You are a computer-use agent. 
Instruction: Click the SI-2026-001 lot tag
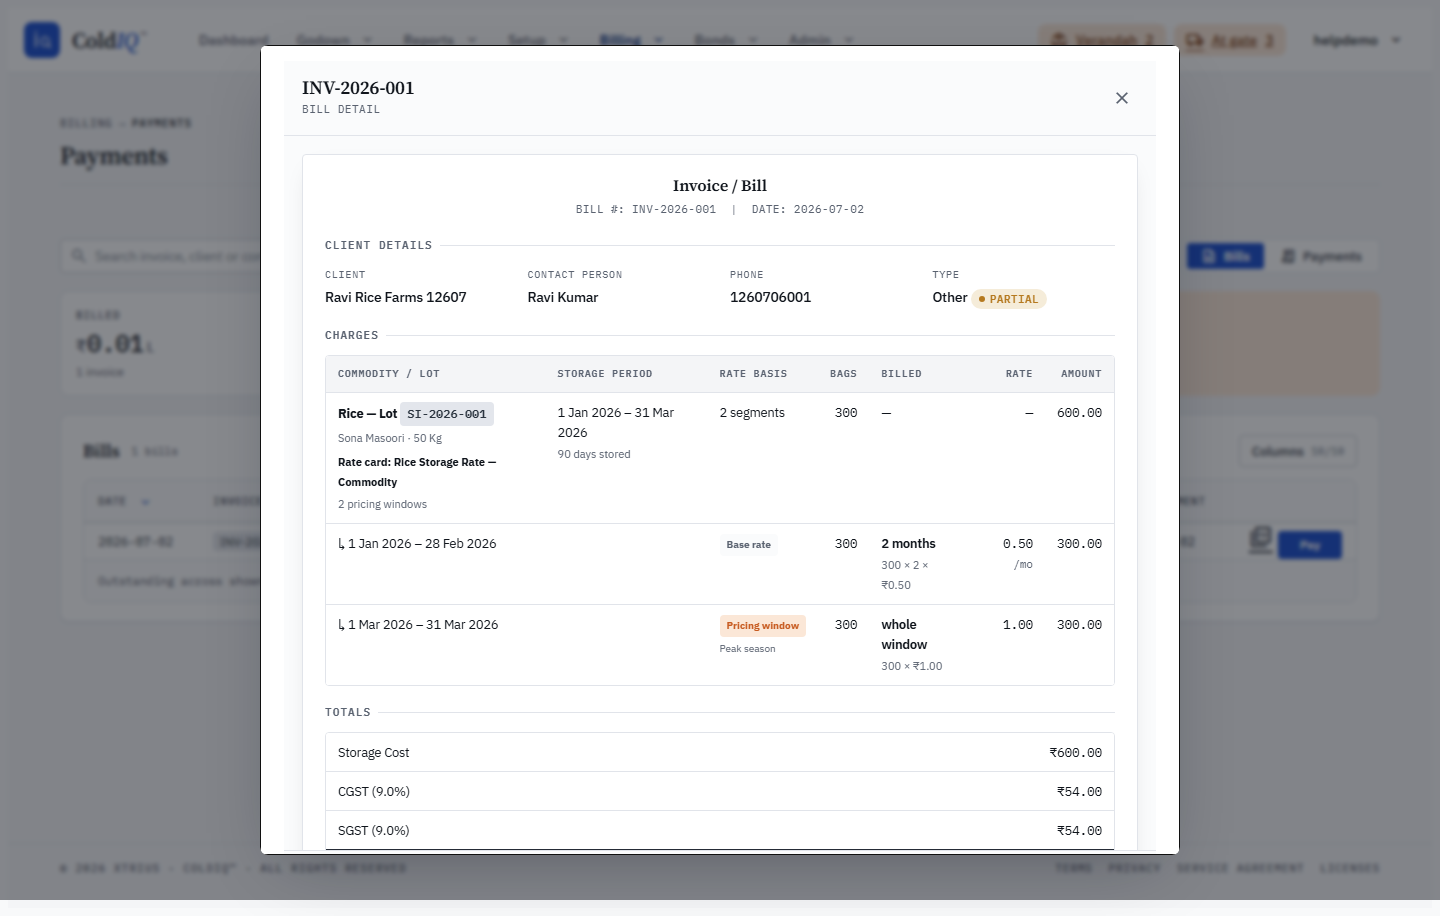447,414
